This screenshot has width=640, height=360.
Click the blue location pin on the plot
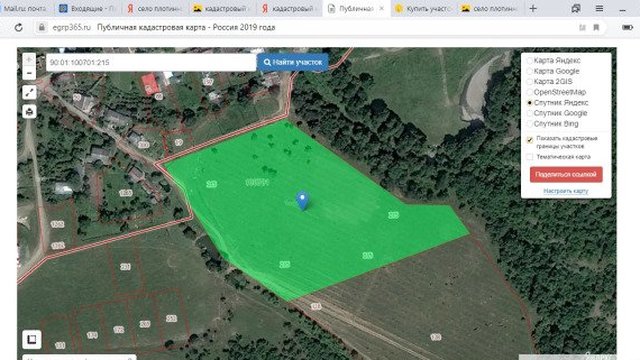click(302, 200)
